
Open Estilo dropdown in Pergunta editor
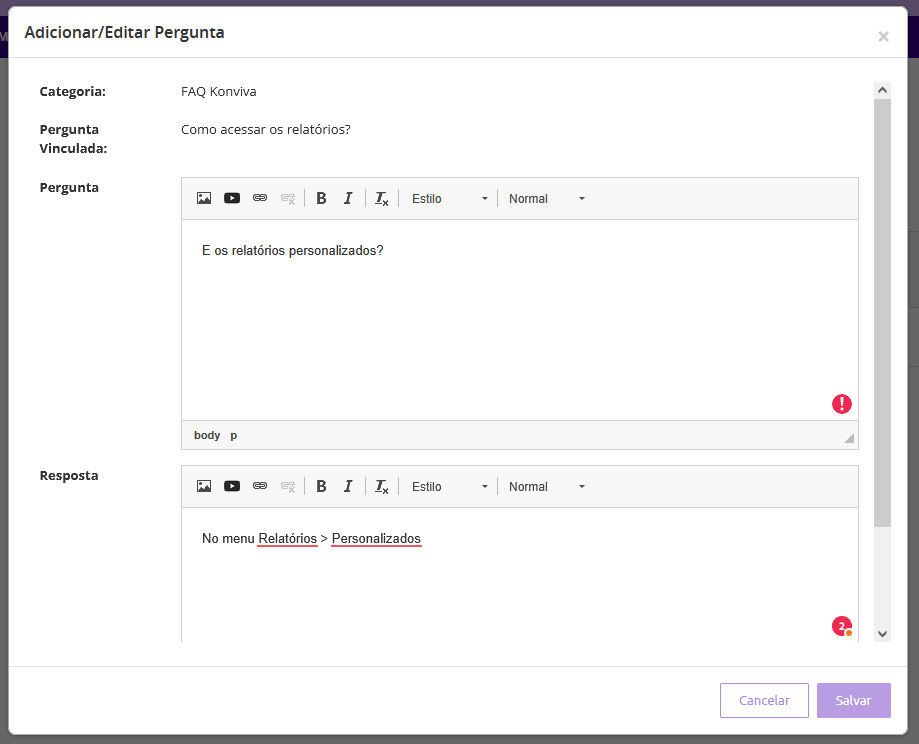[450, 198]
